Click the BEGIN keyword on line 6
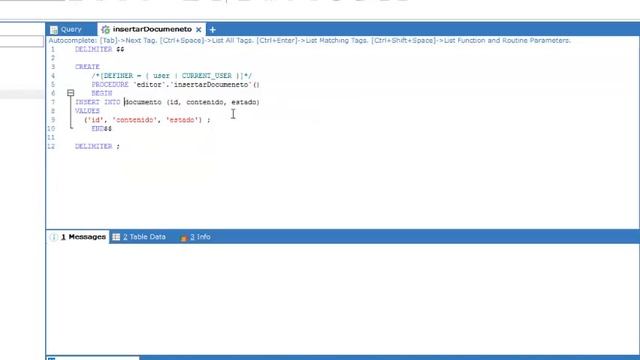The height and width of the screenshot is (360, 640). [x=102, y=93]
